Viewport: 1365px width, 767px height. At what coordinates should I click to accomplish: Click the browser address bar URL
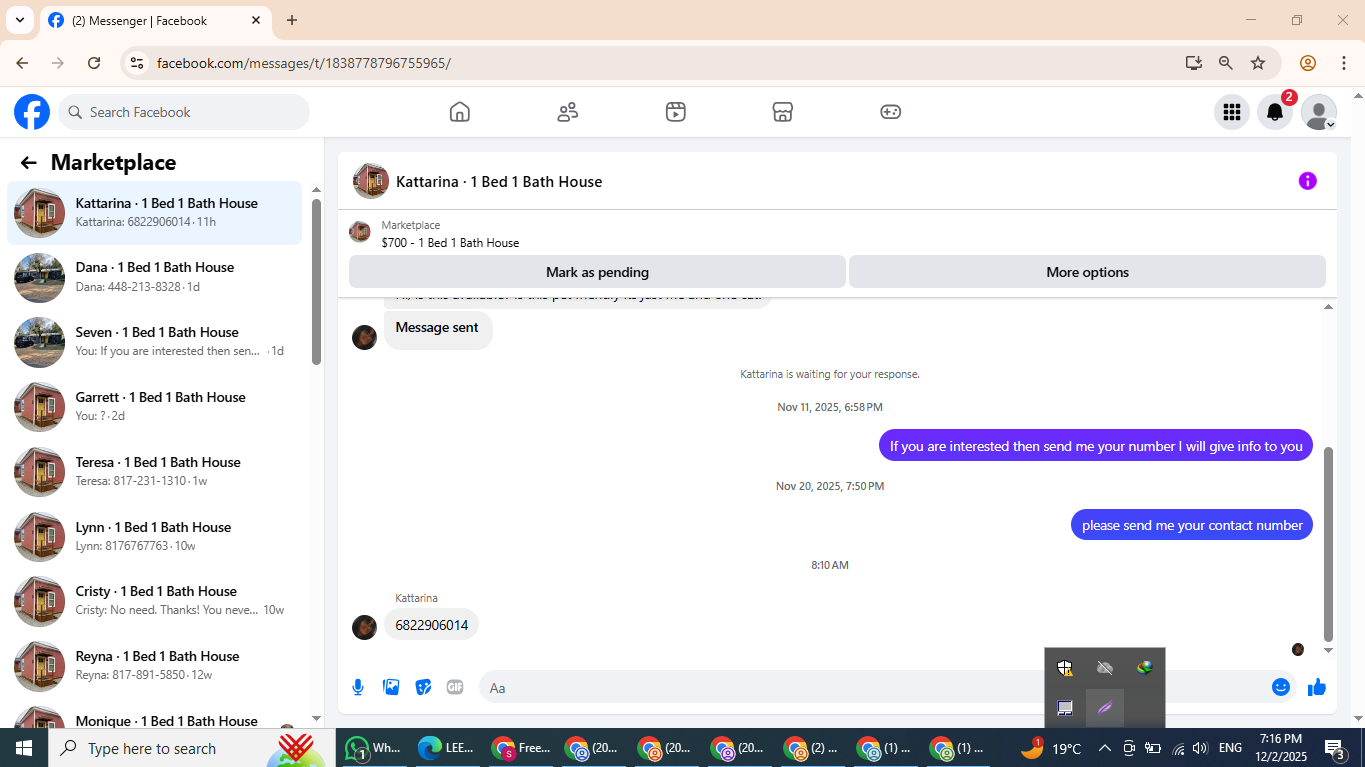pyautogui.click(x=304, y=63)
